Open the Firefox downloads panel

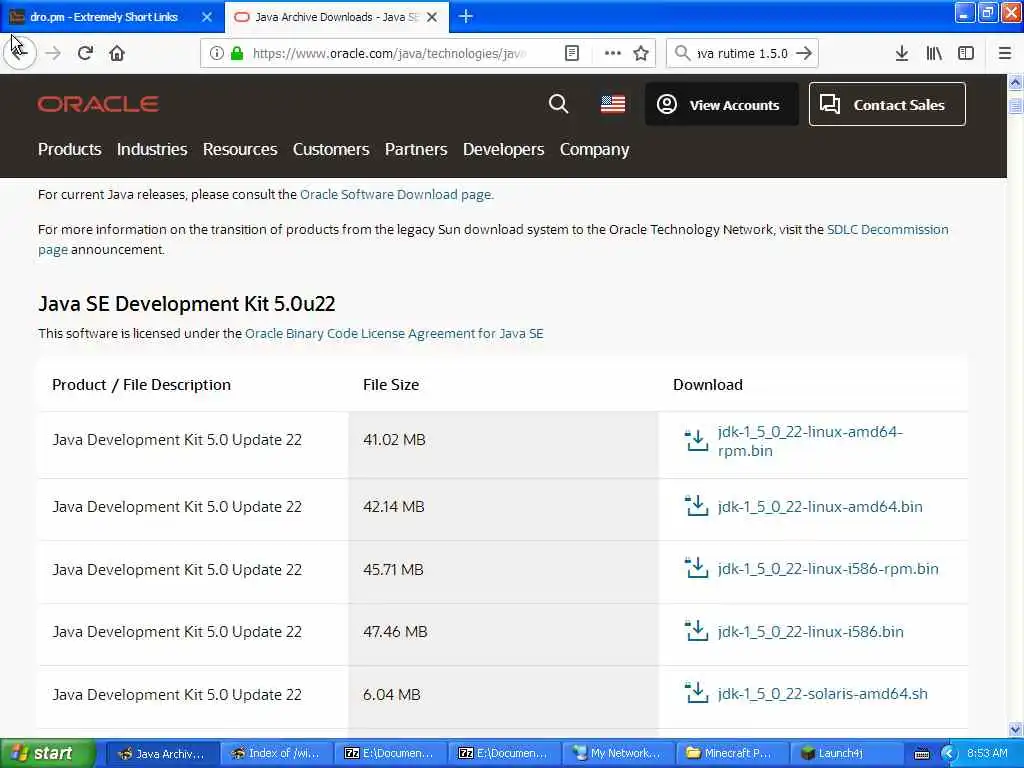click(x=901, y=53)
